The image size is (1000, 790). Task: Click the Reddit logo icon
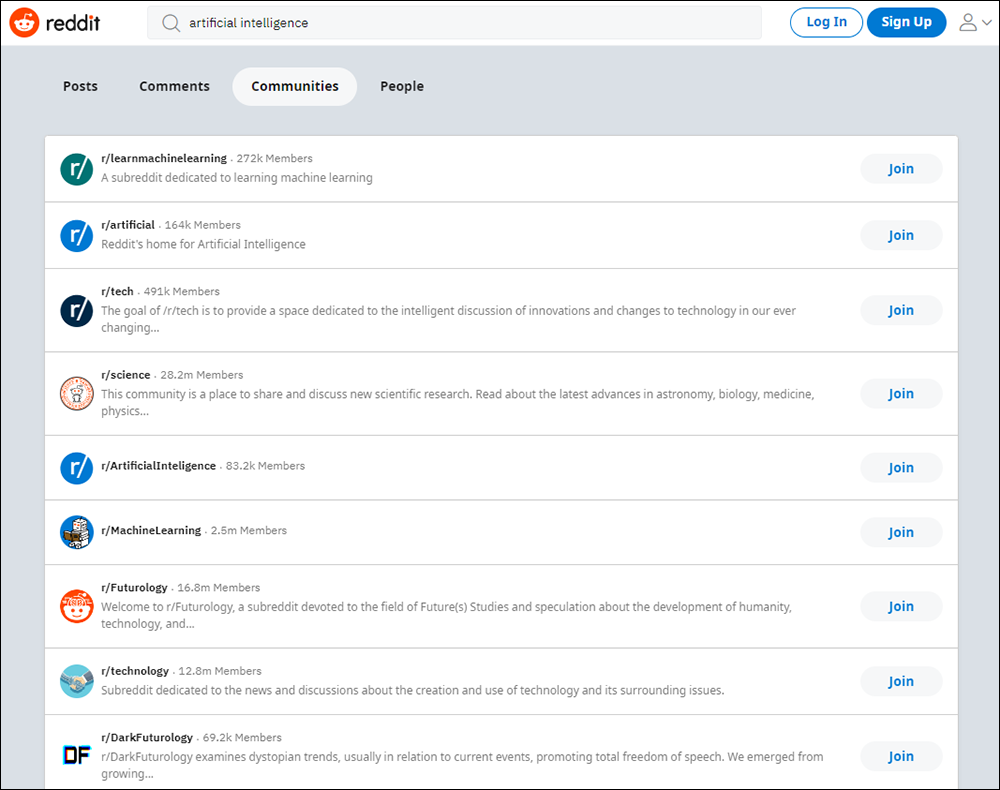(x=24, y=23)
